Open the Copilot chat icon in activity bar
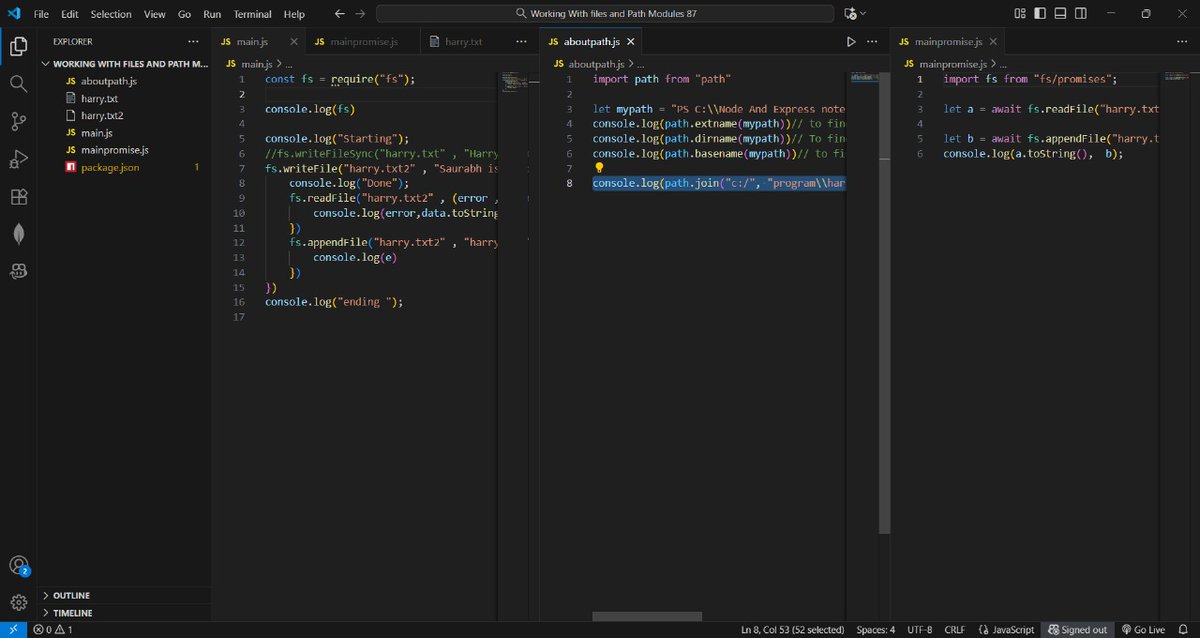The image size is (1200, 638). tap(18, 271)
